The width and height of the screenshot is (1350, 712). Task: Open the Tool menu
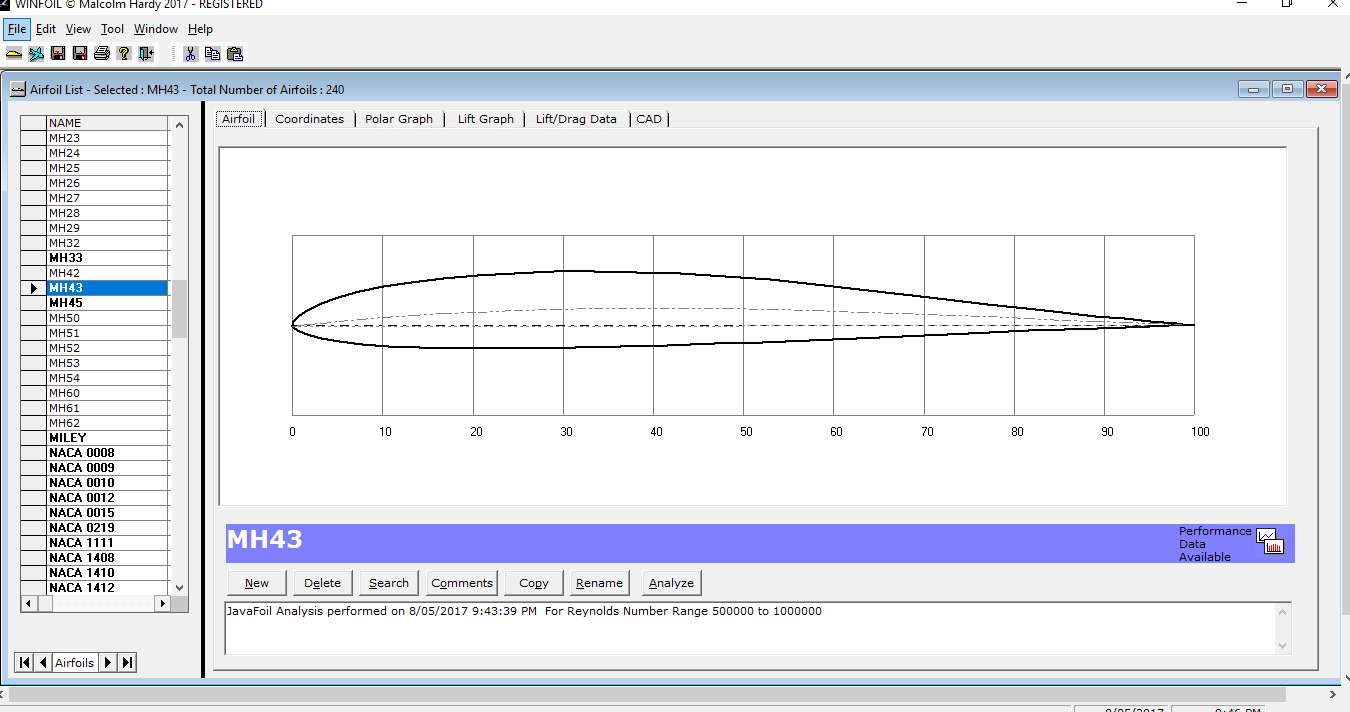112,29
